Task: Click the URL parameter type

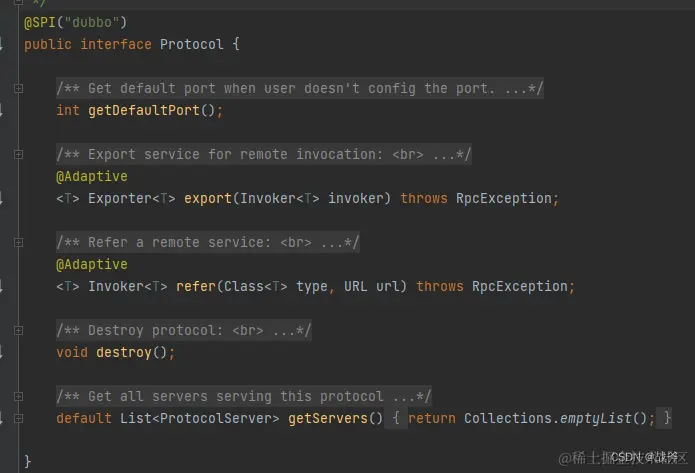Action: [356, 286]
